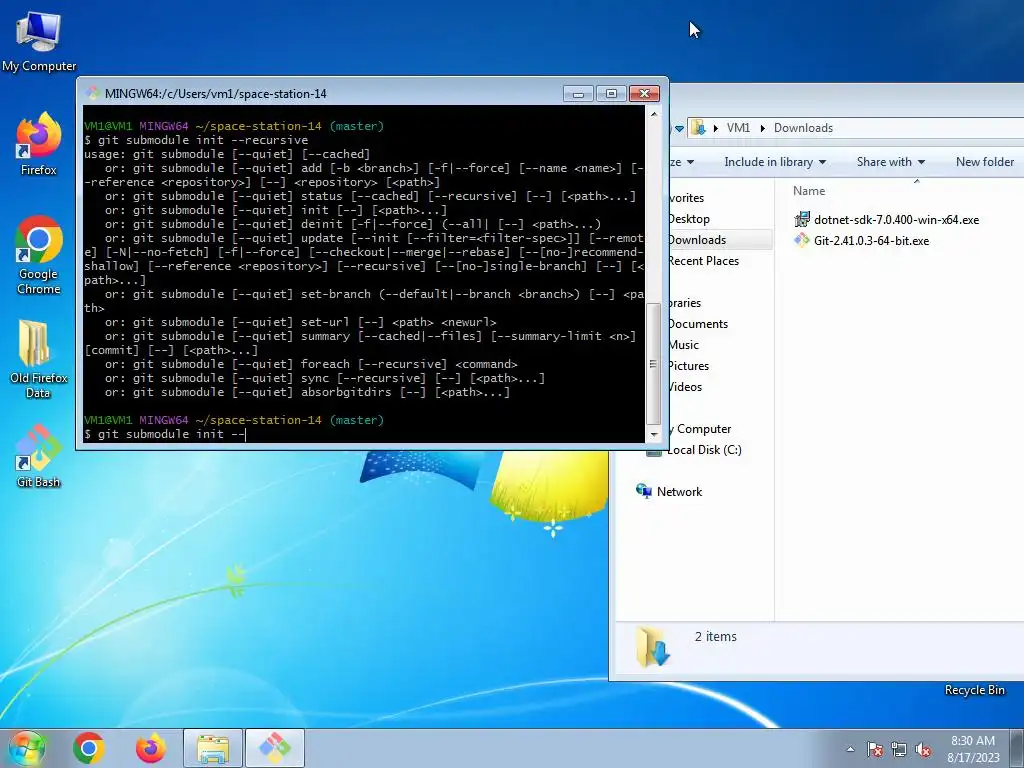Screen dimensions: 1024x768
Task: Click the network tray icon
Action: [x=899, y=749]
